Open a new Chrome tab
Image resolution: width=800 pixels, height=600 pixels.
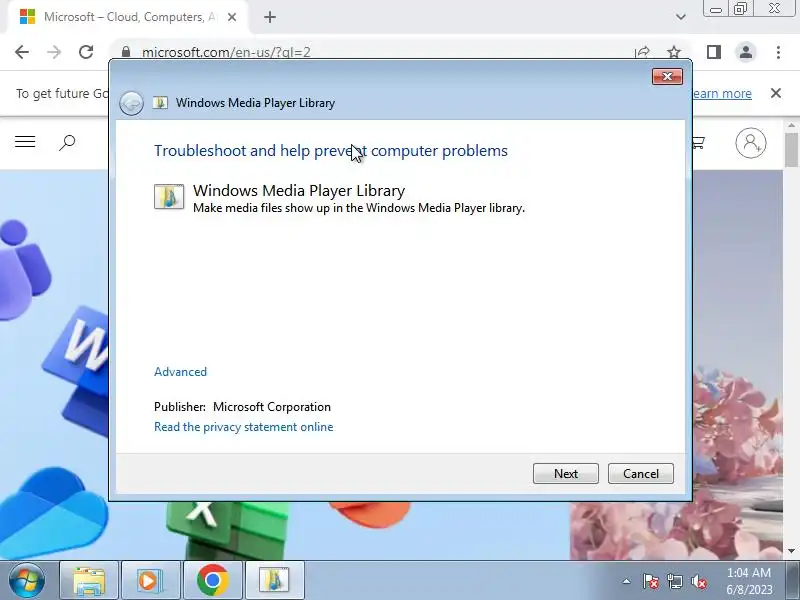point(270,17)
